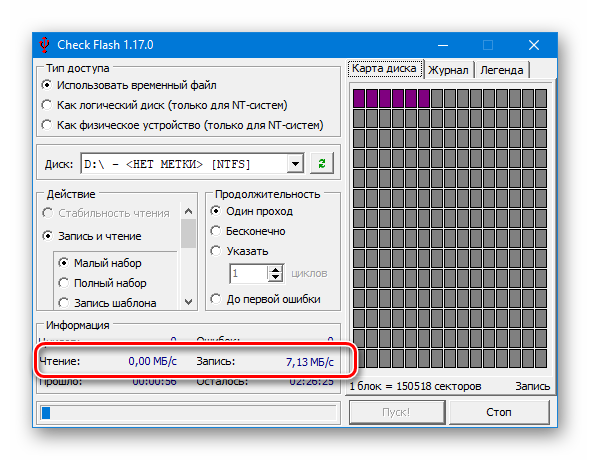Click the Action list scroll up arrow
Screen dimensions: 590x460
(x=189, y=211)
